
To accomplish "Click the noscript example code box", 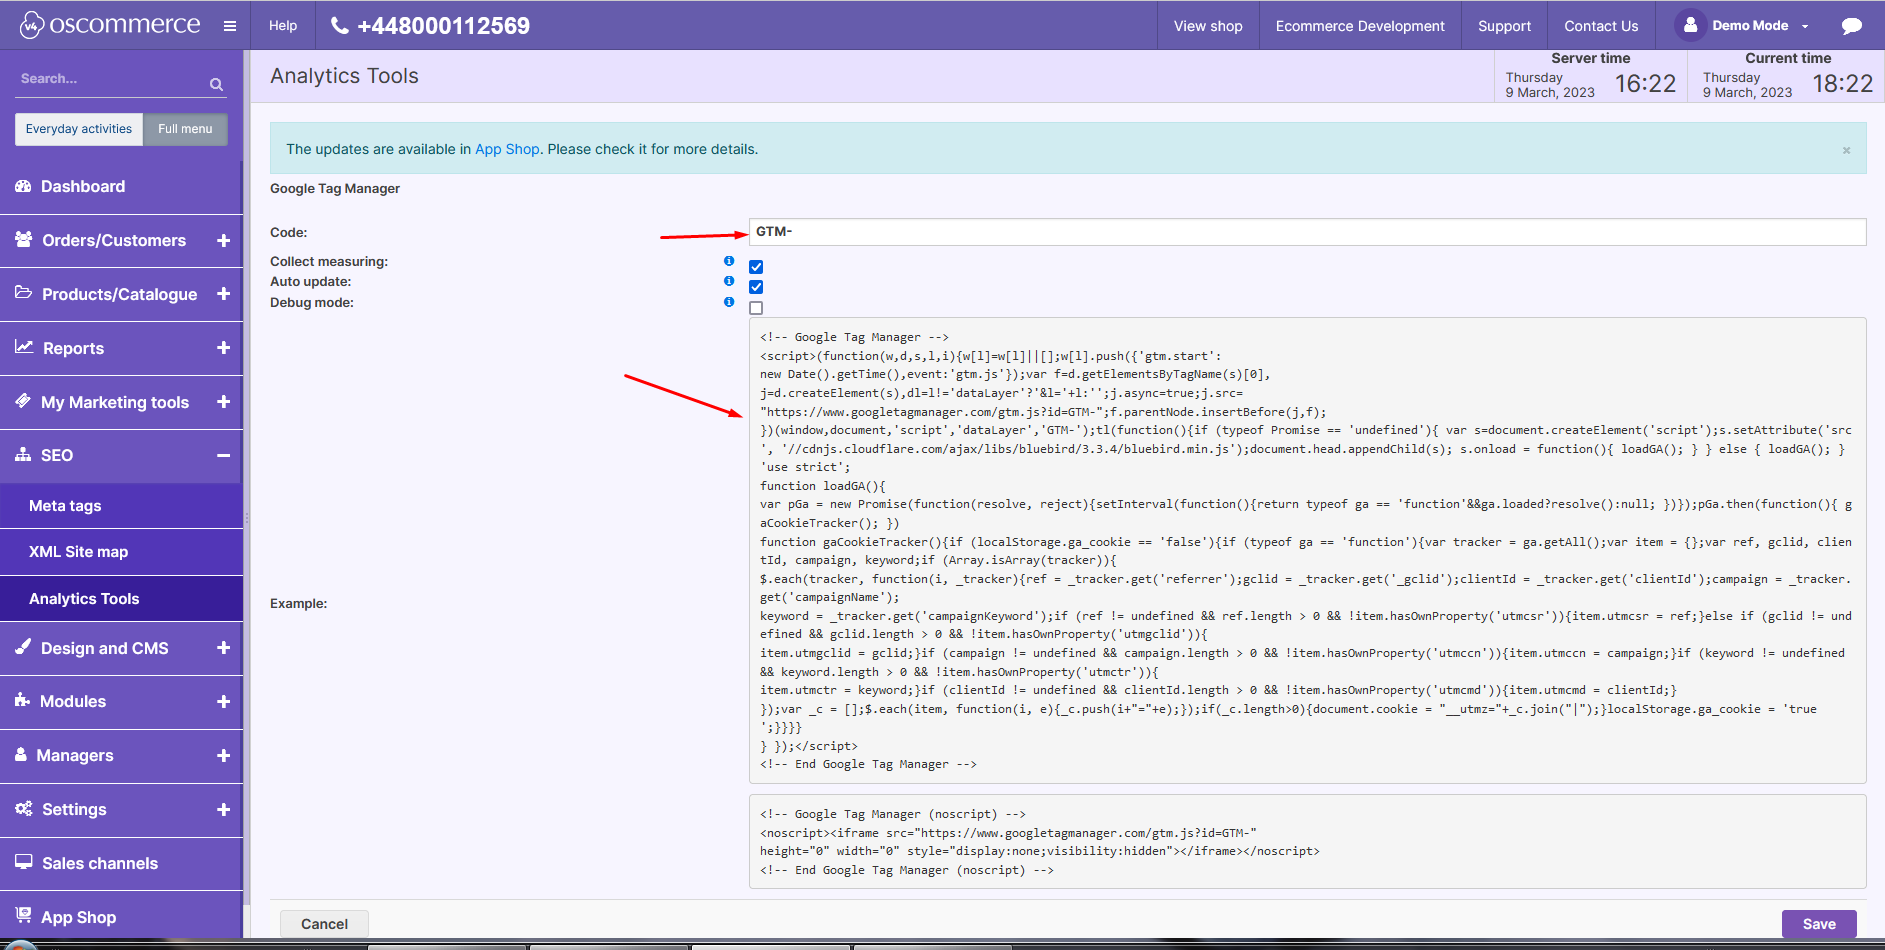I will coord(1307,841).
